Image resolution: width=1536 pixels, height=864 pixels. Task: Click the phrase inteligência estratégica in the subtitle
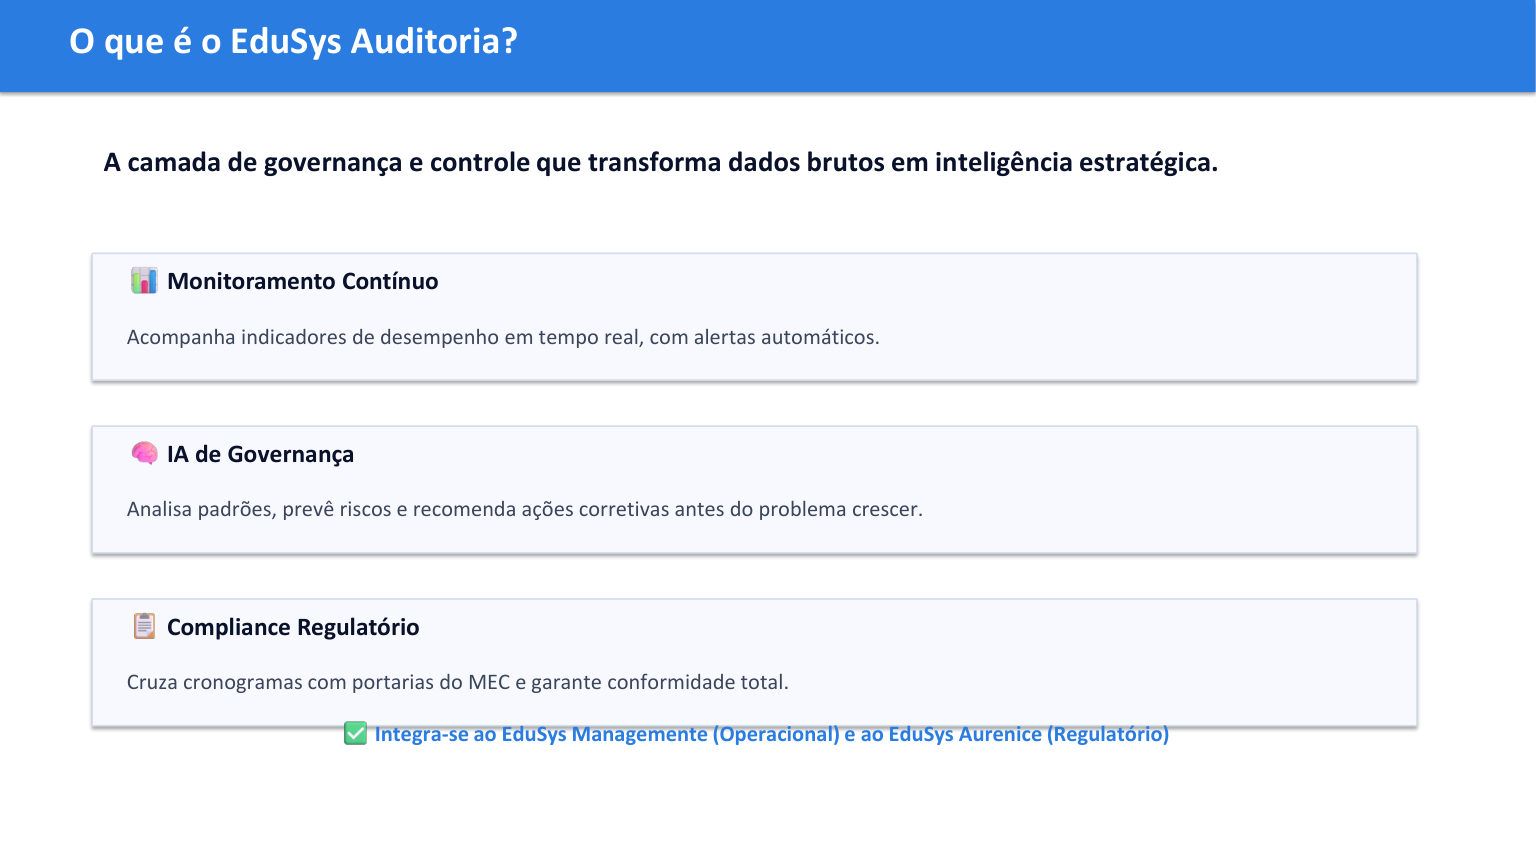click(x=1076, y=162)
